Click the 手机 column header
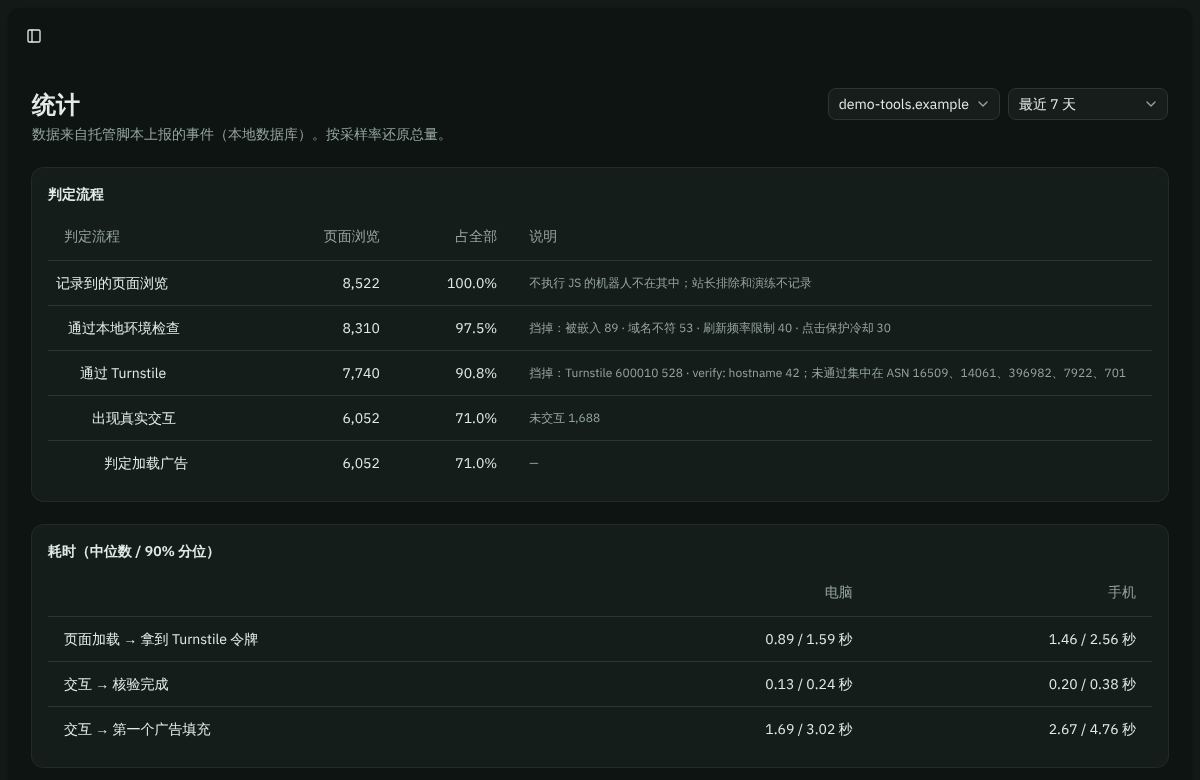 click(x=1122, y=592)
